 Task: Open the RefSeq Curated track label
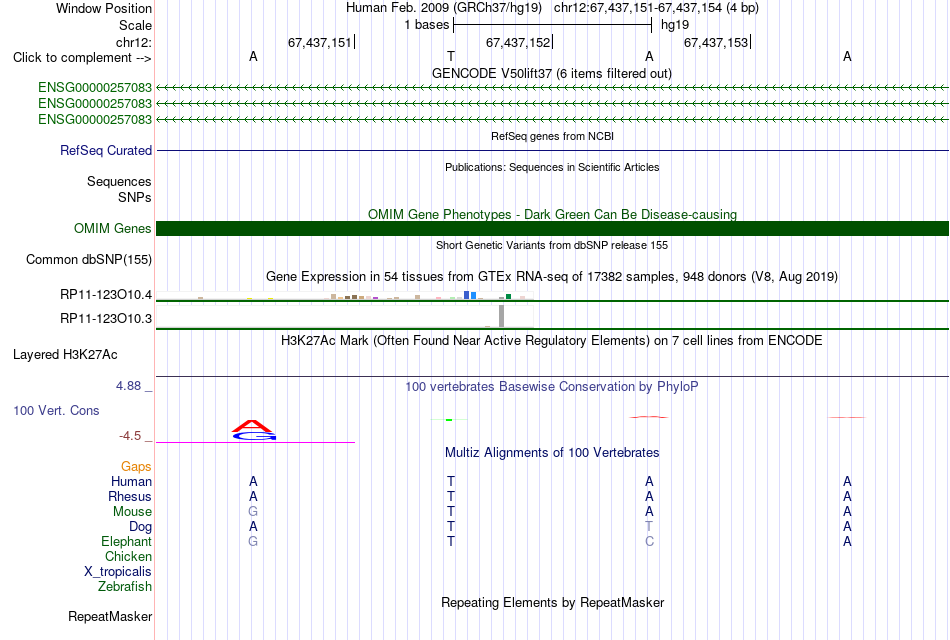pos(105,150)
